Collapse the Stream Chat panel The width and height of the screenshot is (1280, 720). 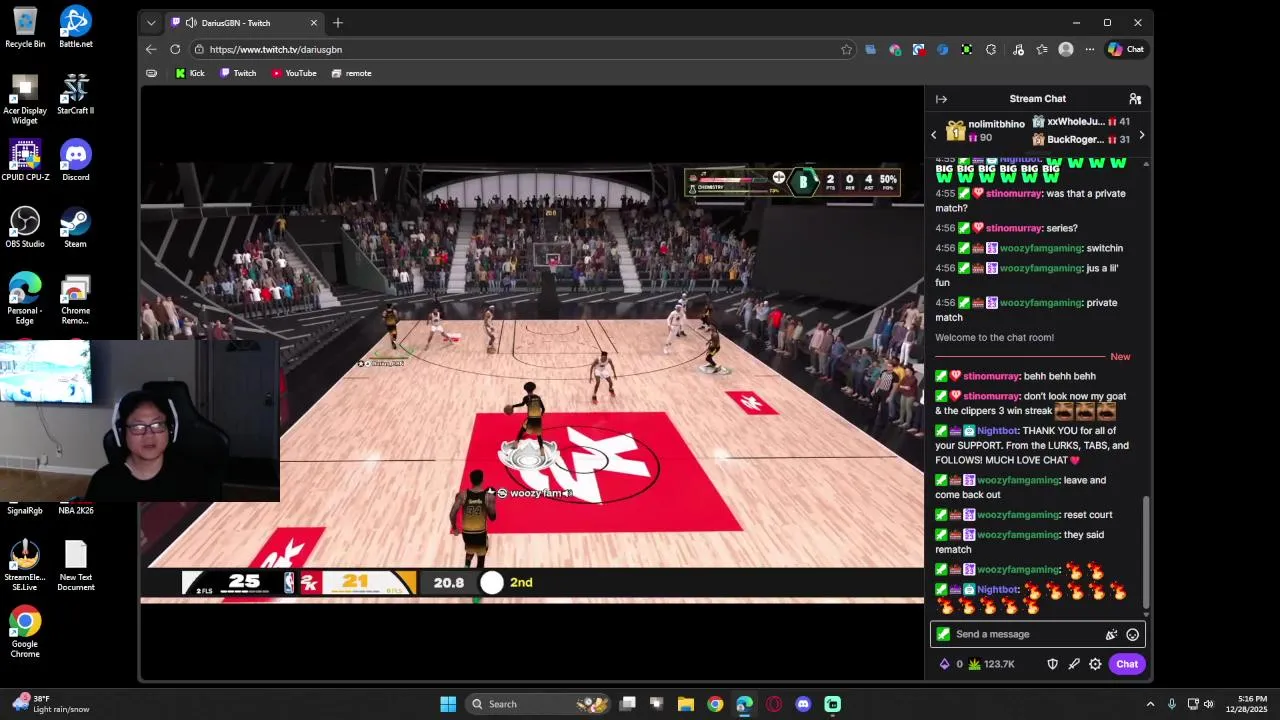click(941, 99)
